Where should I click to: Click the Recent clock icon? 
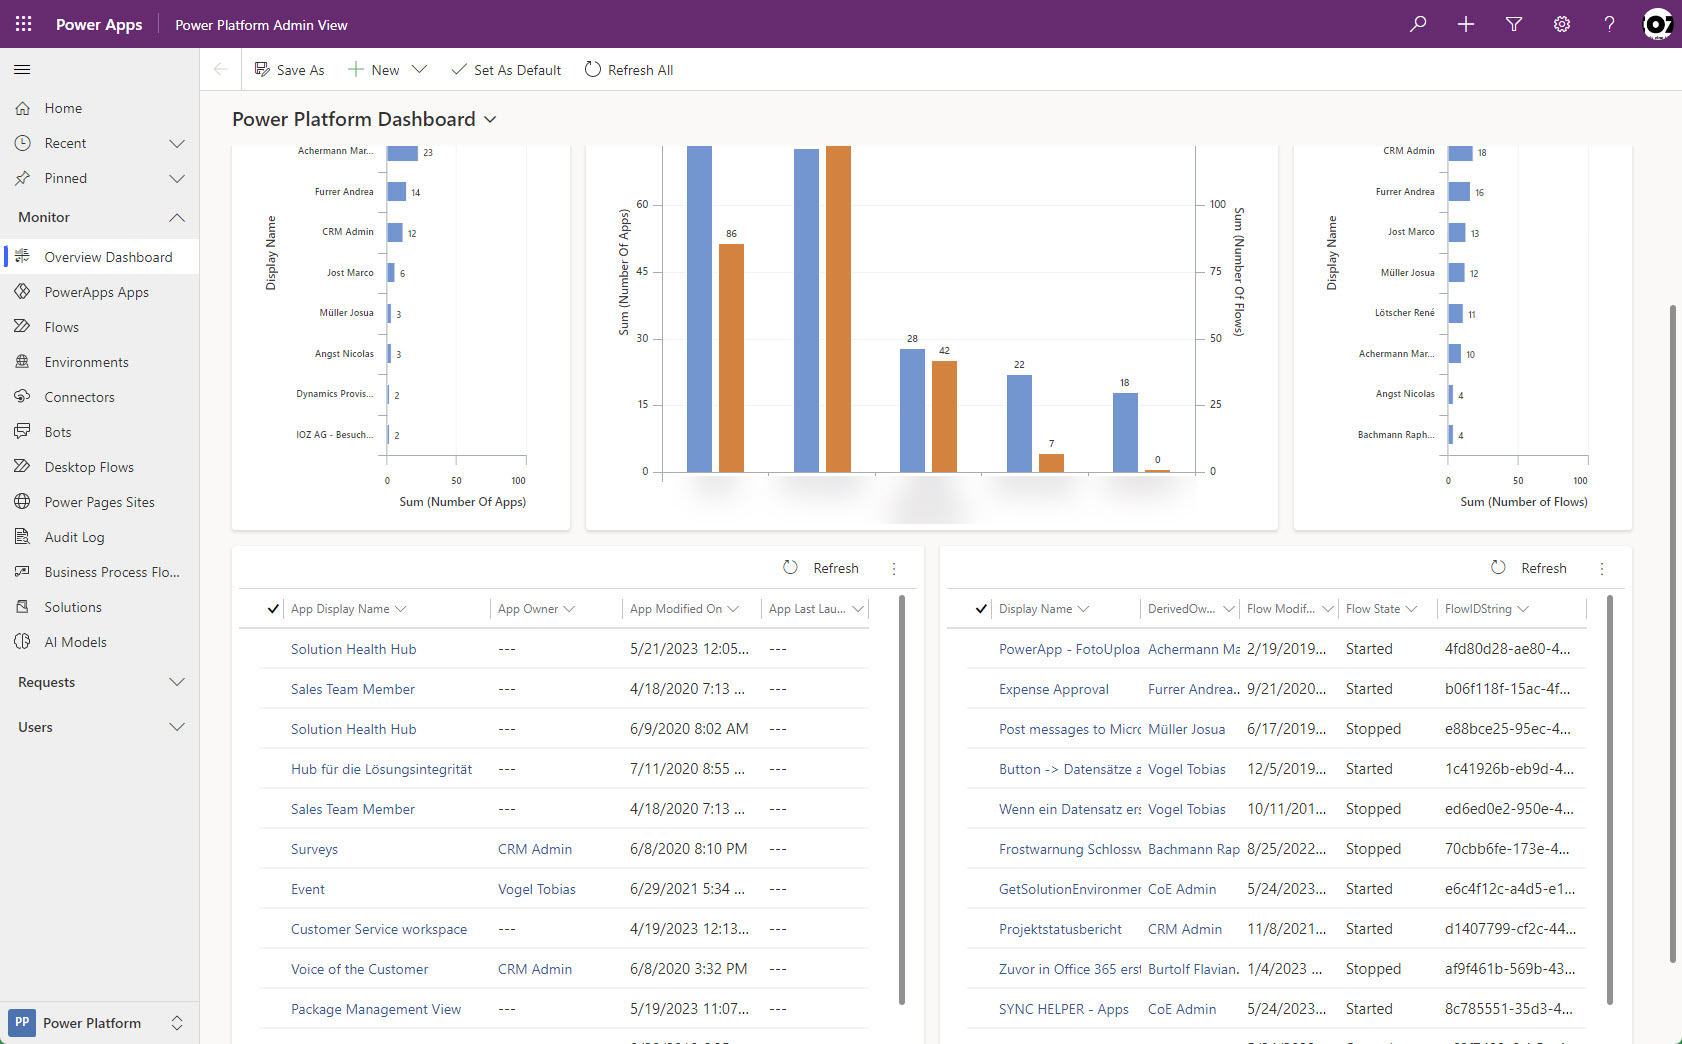22,143
